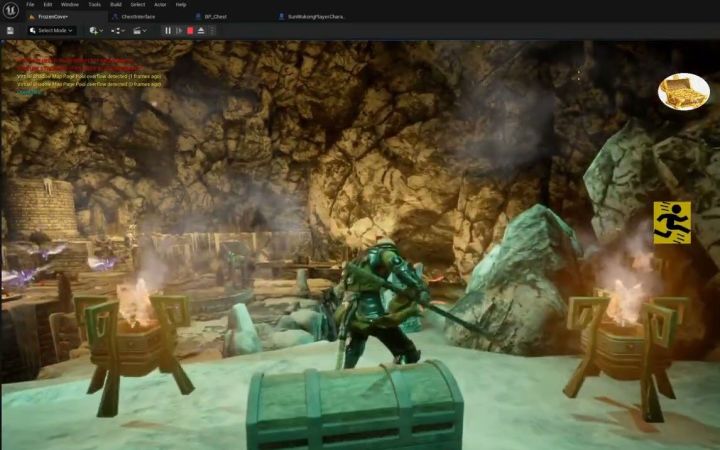Switch to the FrozenCove level tab
This screenshot has height=450, width=720.
66,17
